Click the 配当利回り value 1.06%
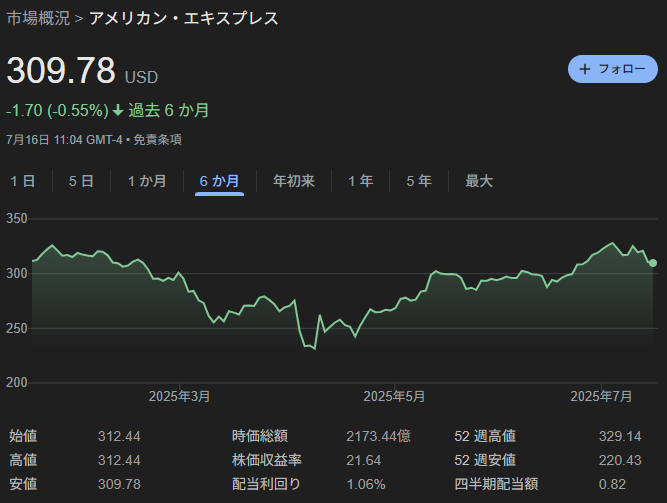This screenshot has height=503, width=667. [366, 484]
